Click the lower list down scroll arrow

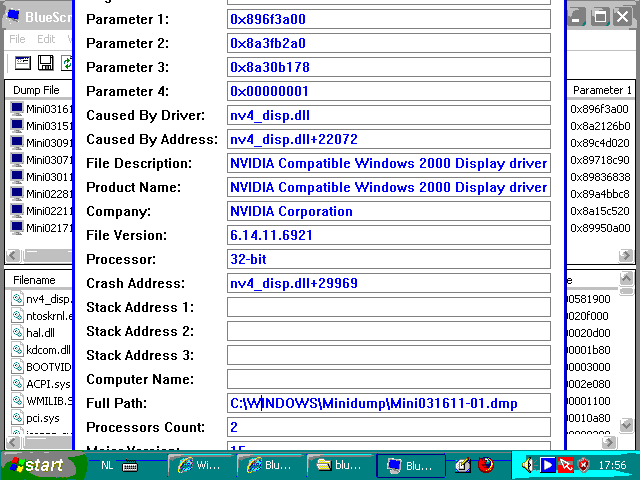click(x=626, y=425)
